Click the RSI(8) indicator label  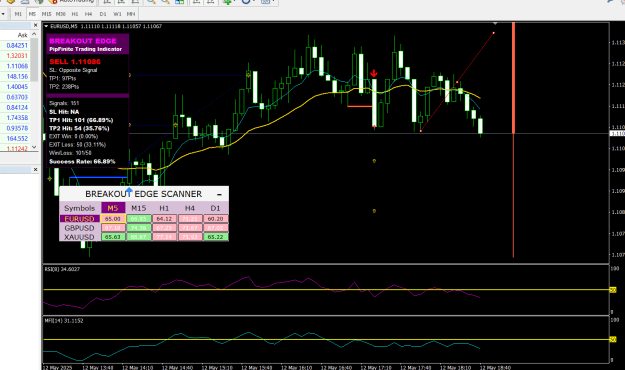pyautogui.click(x=62, y=270)
